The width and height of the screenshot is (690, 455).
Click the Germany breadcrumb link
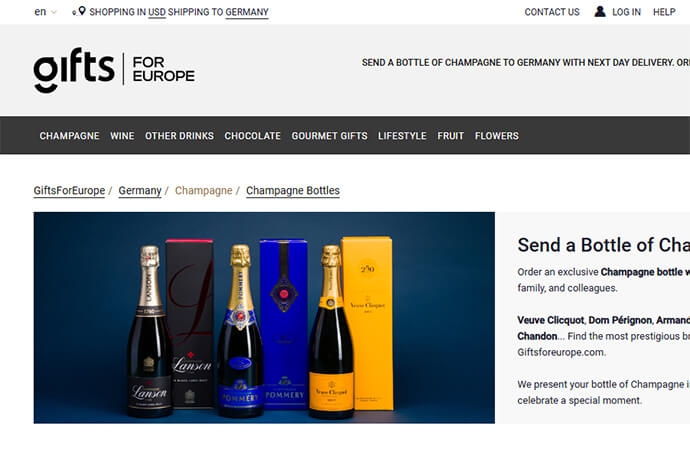coord(140,191)
